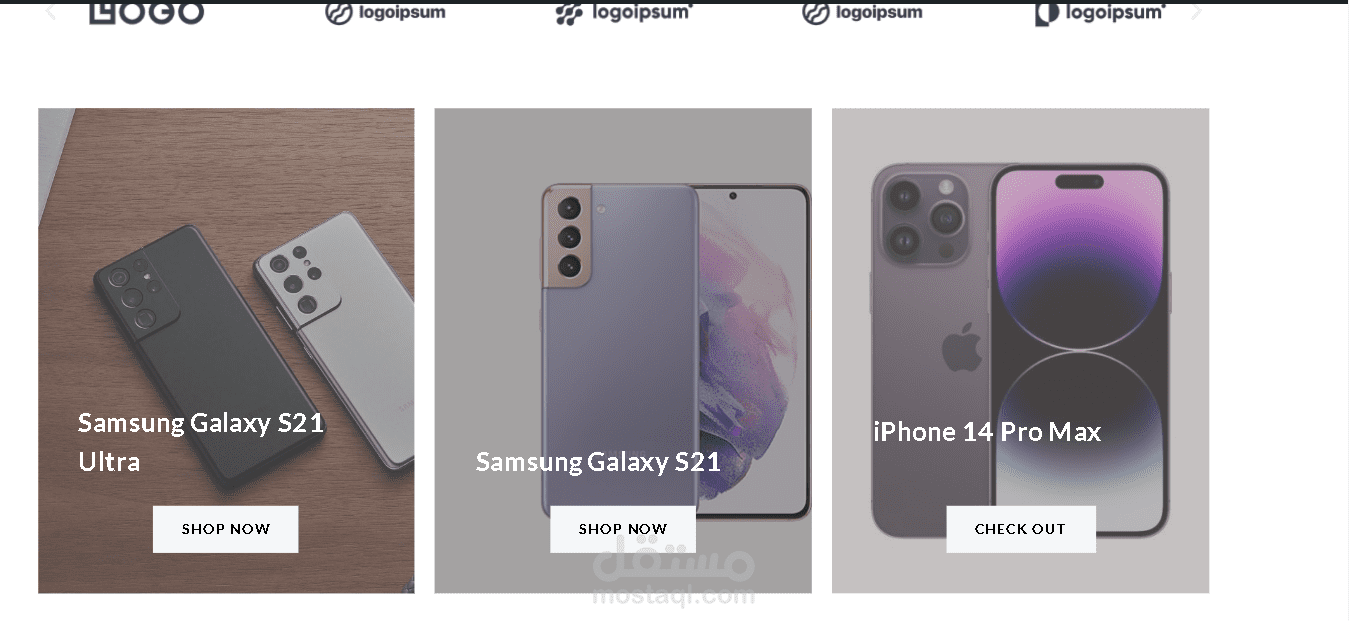This screenshot has width=1349, height=621.
Task: Click the iPhone triple camera module
Action: click(x=919, y=218)
